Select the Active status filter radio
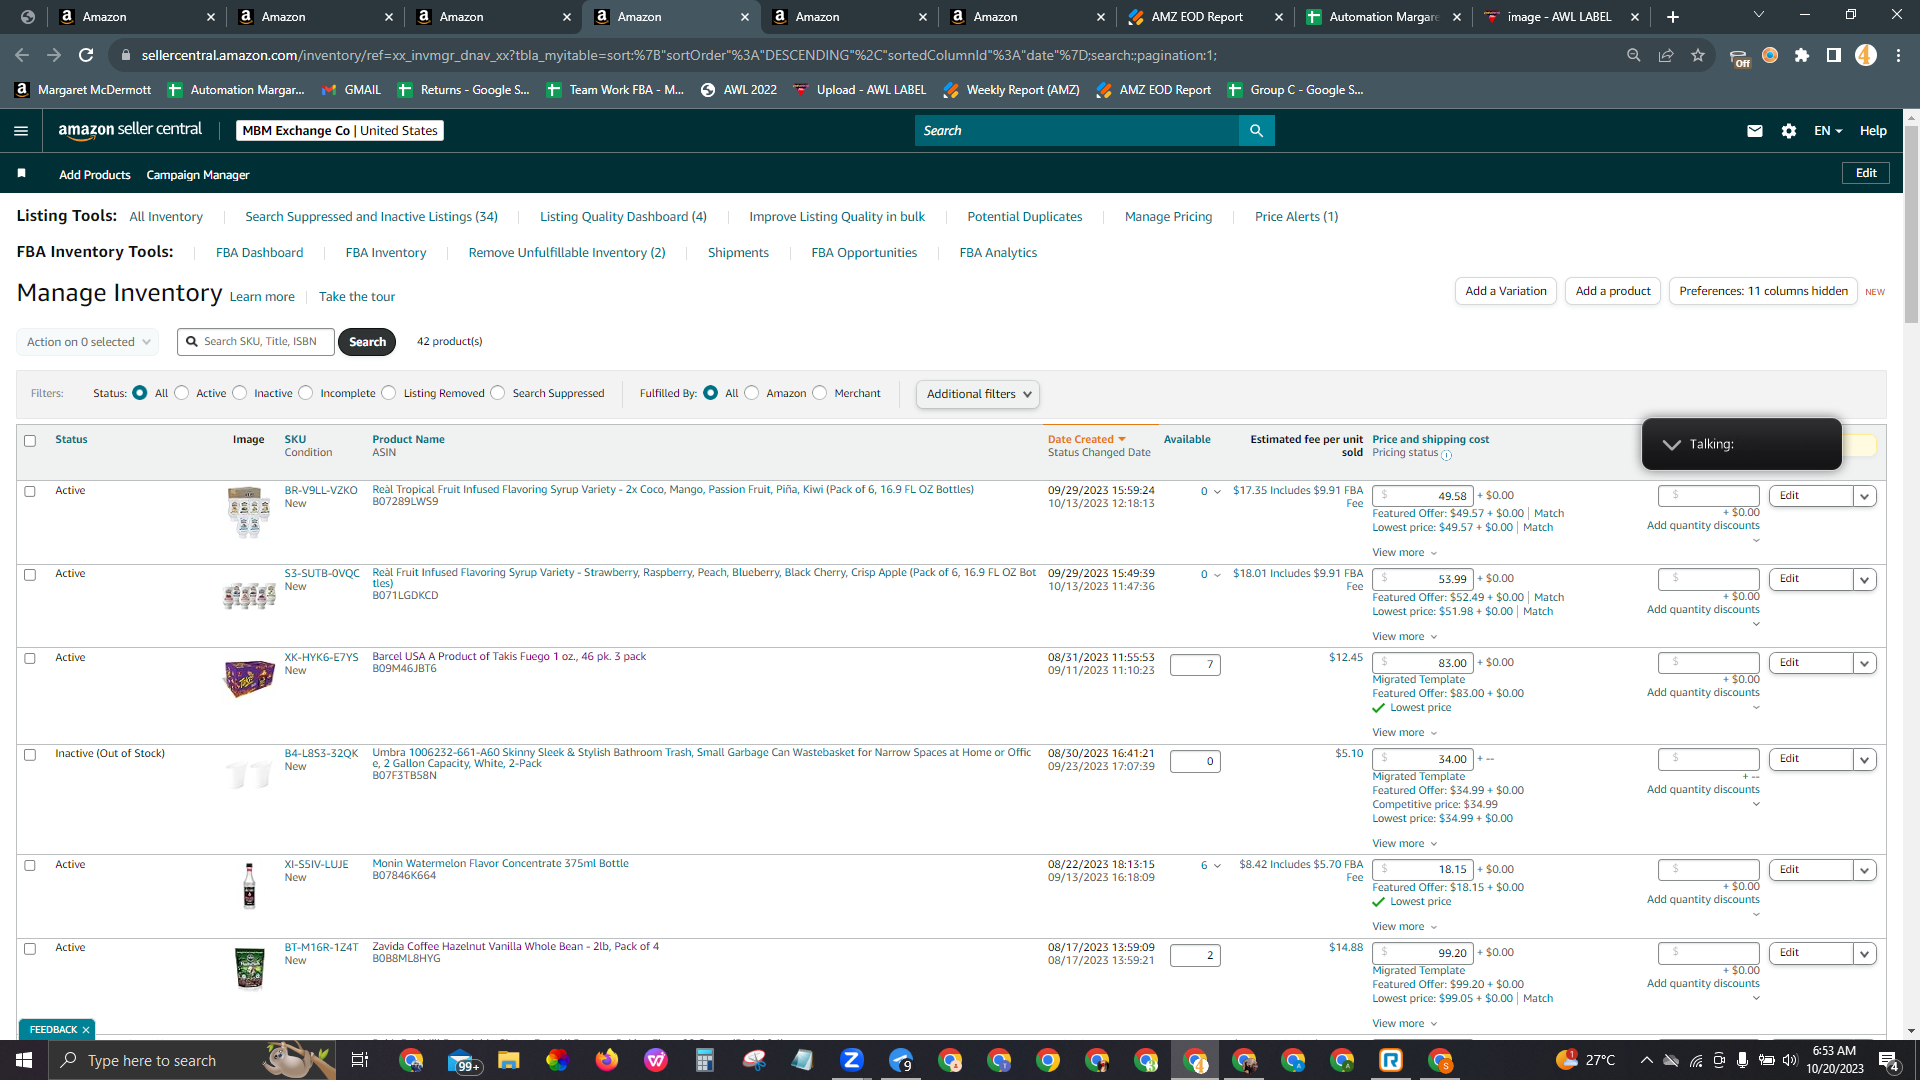 pyautogui.click(x=182, y=393)
